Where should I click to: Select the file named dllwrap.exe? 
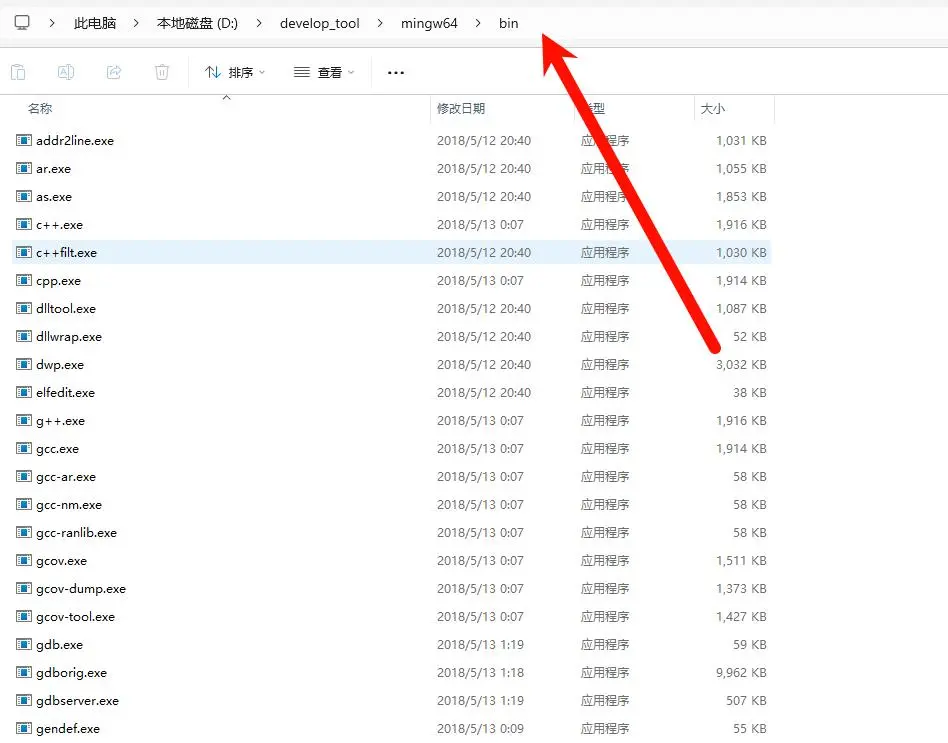[68, 337]
